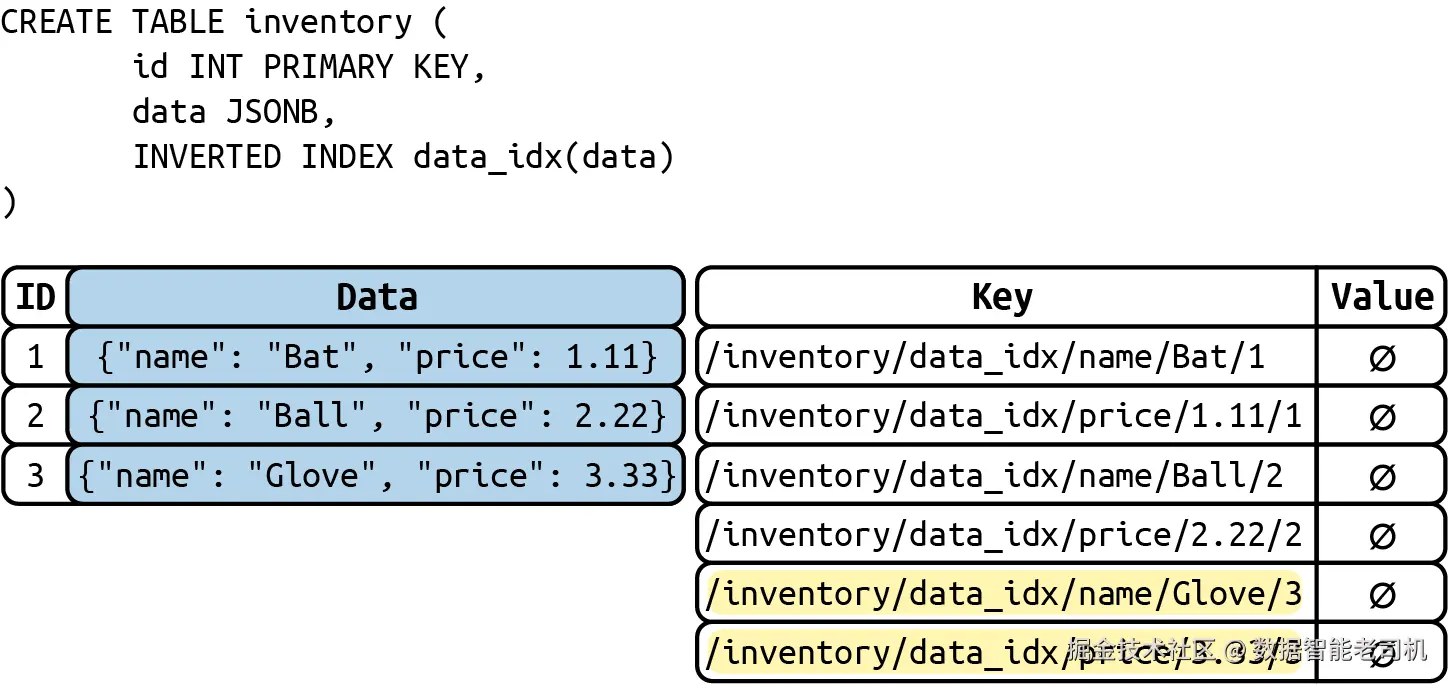1448x684 pixels.
Task: Select the Key column header
Action: pyautogui.click(x=1002, y=297)
